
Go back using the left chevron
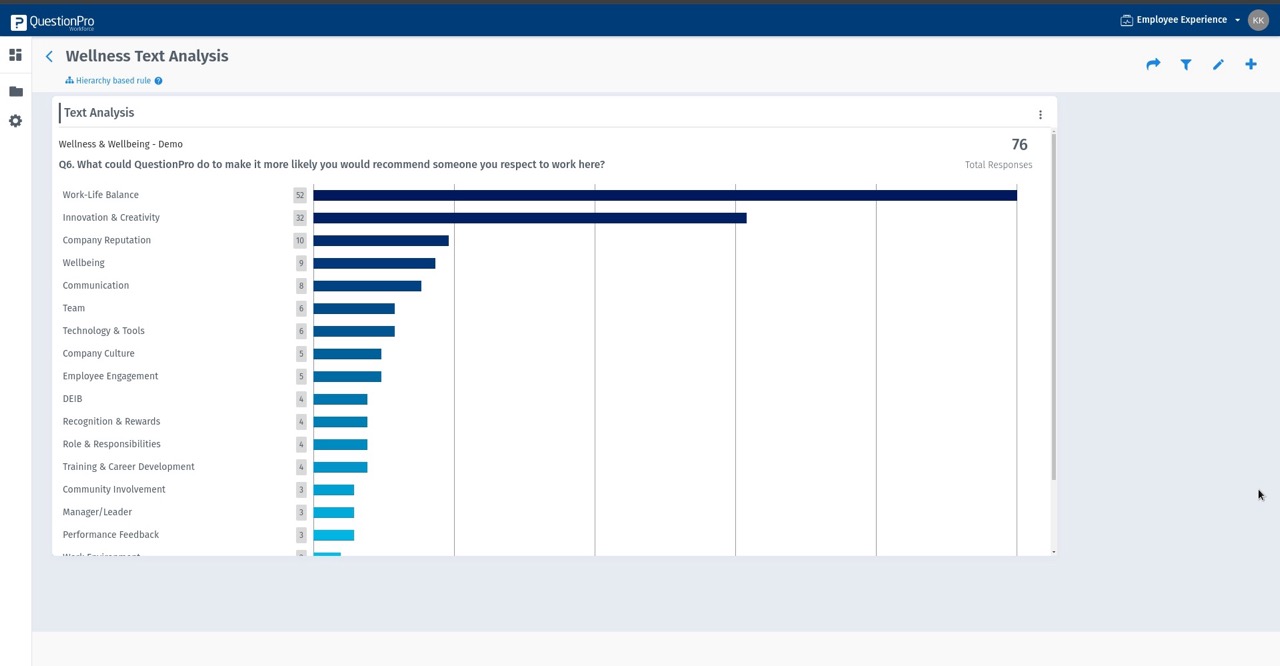[x=49, y=57]
